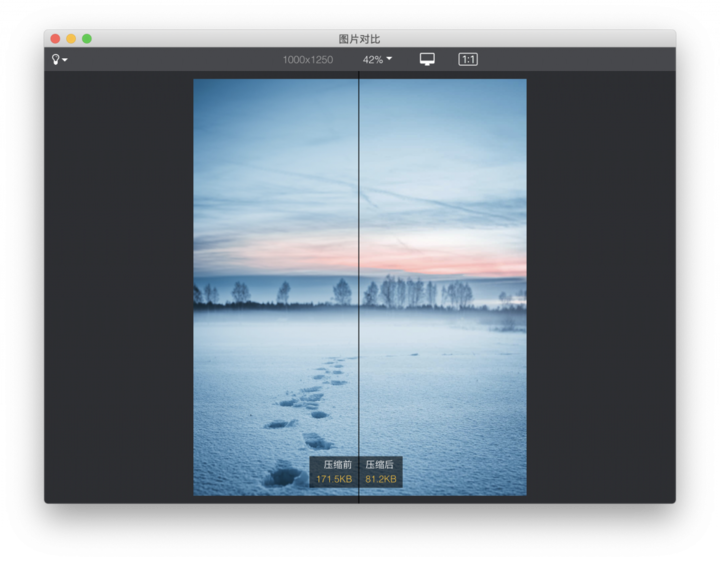Image resolution: width=720 pixels, height=562 pixels.
Task: Click the 图片对比 window title text
Action: [360, 39]
